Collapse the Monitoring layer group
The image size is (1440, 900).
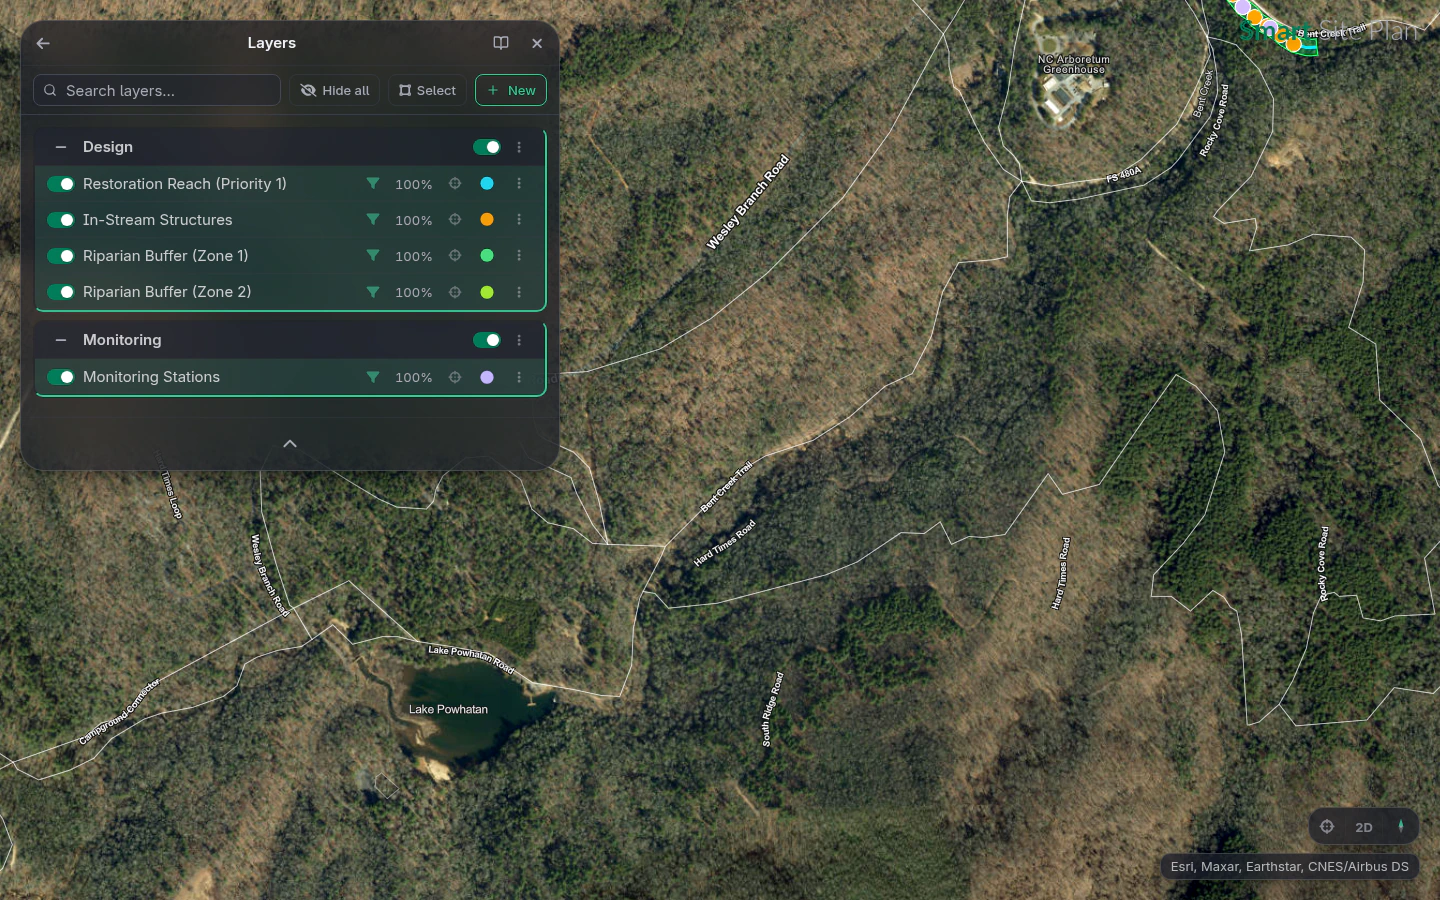(x=61, y=340)
